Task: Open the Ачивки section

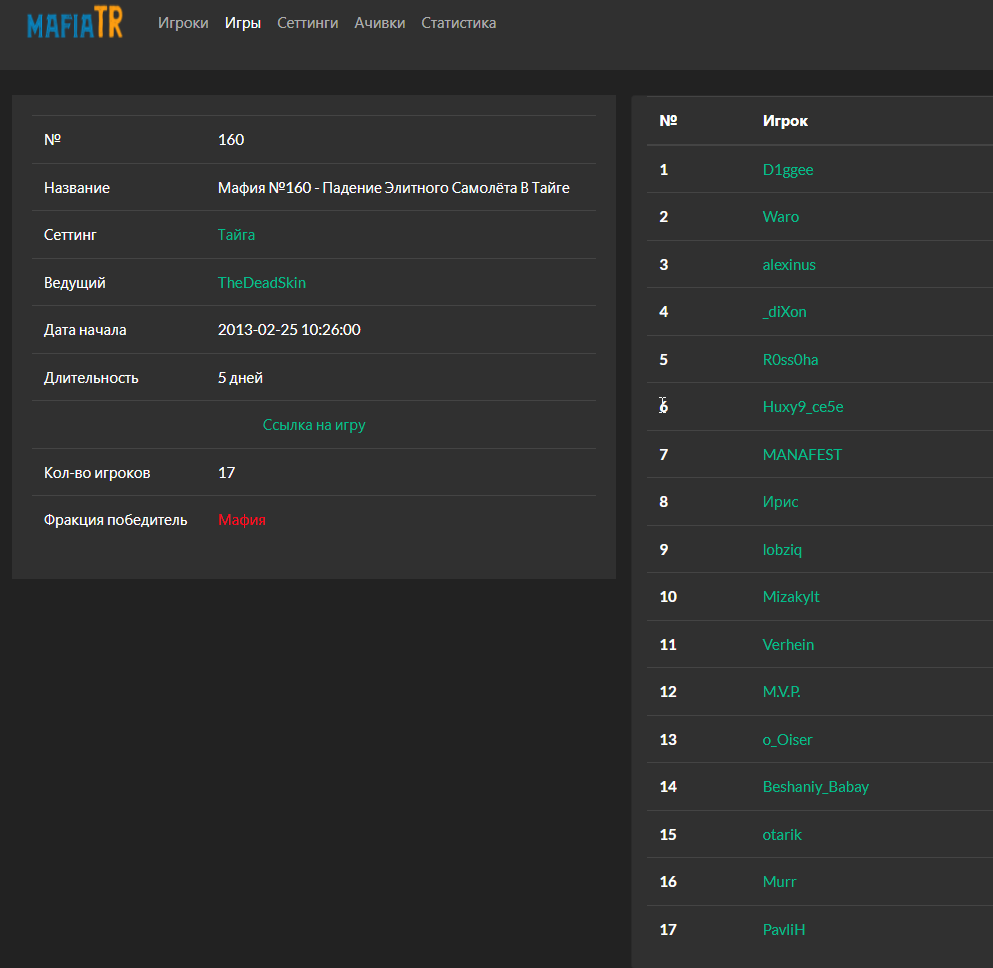Action: [x=380, y=23]
